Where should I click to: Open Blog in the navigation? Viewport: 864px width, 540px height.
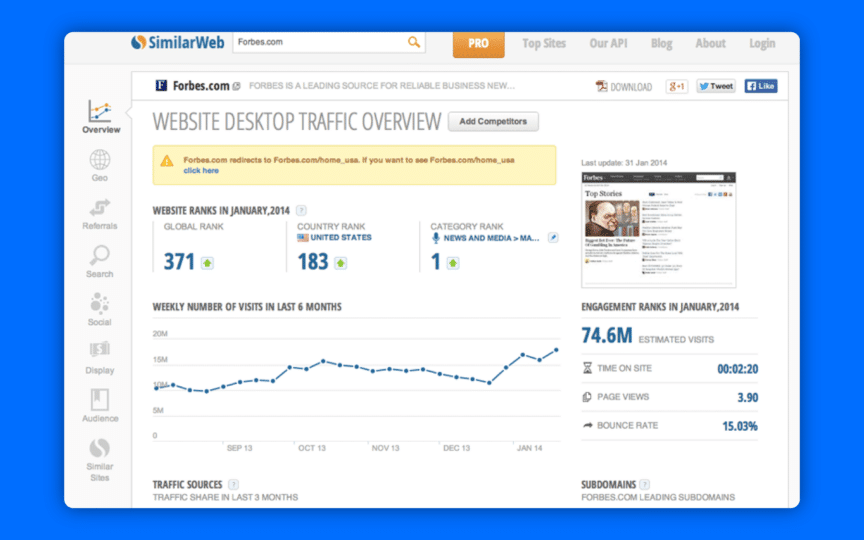[x=661, y=44]
